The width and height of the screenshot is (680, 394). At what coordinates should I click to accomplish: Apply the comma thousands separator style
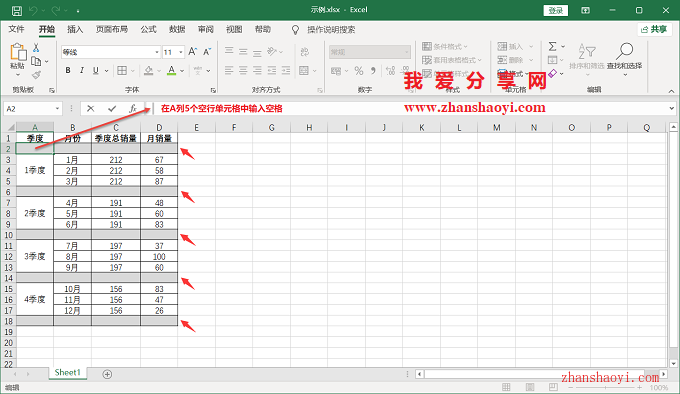tap(373, 71)
